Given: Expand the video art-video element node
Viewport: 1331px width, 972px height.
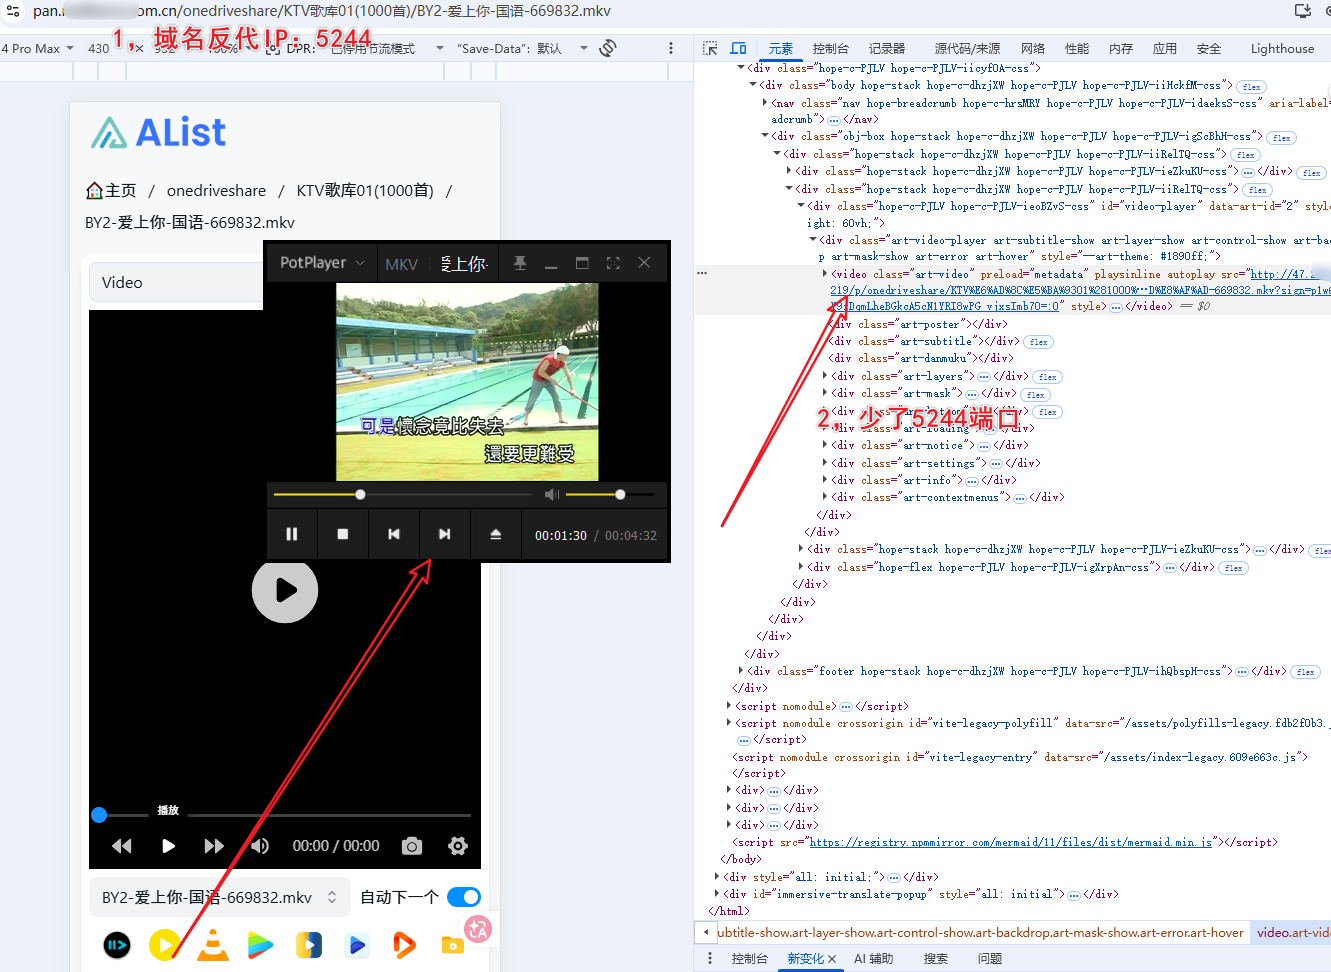Looking at the screenshot, I should (825, 273).
